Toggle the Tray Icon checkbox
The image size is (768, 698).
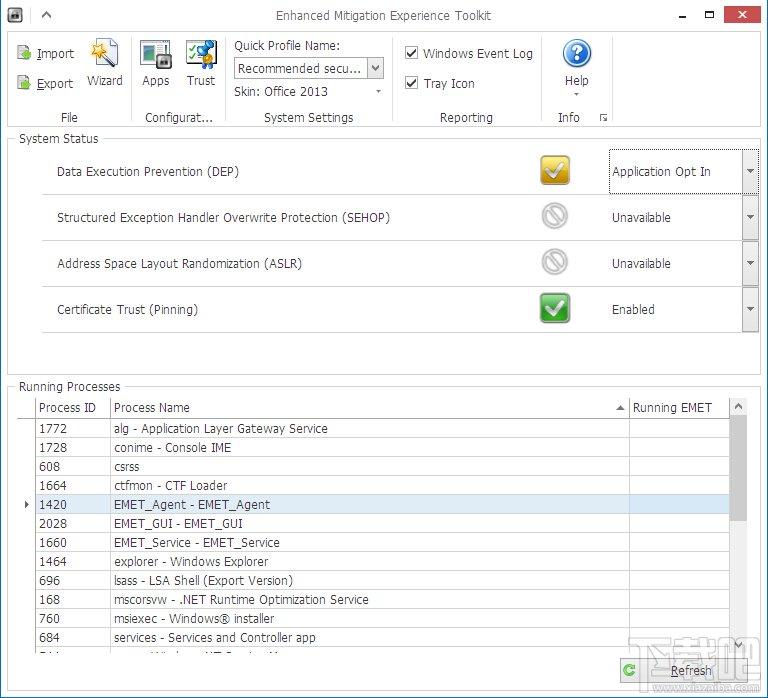click(412, 84)
